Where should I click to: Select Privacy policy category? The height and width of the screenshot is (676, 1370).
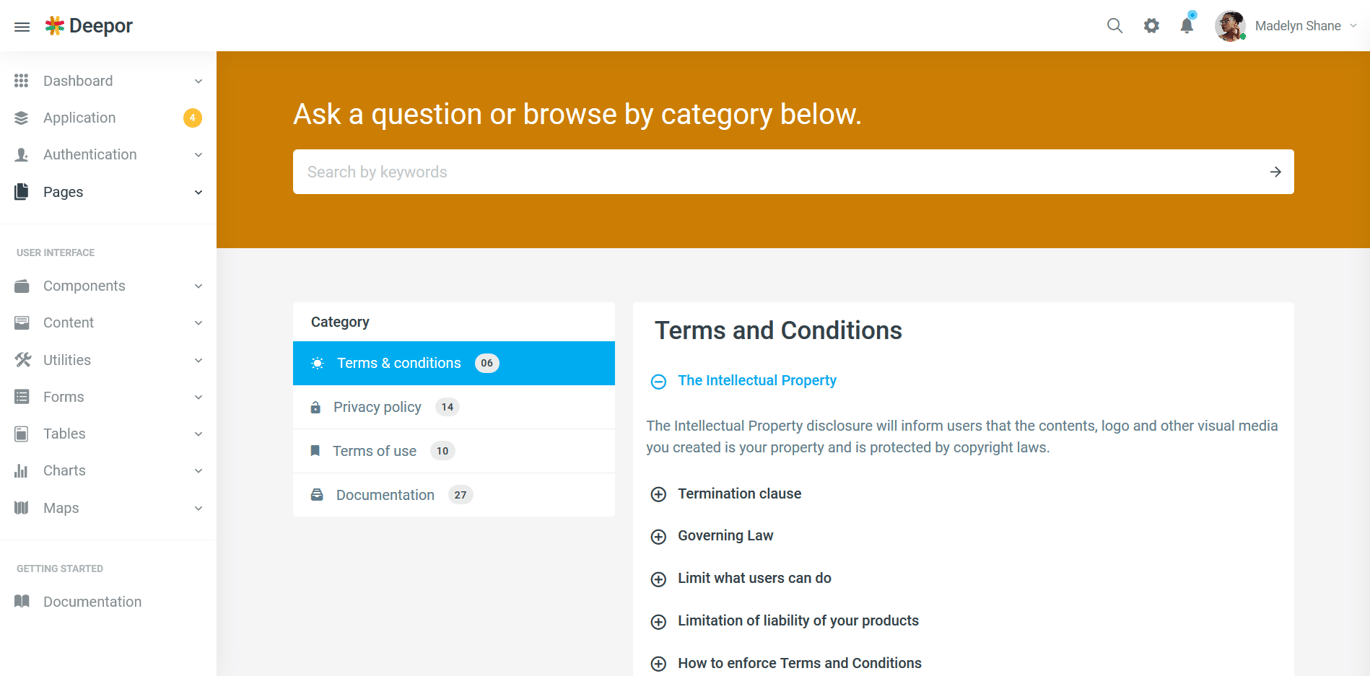coord(454,407)
